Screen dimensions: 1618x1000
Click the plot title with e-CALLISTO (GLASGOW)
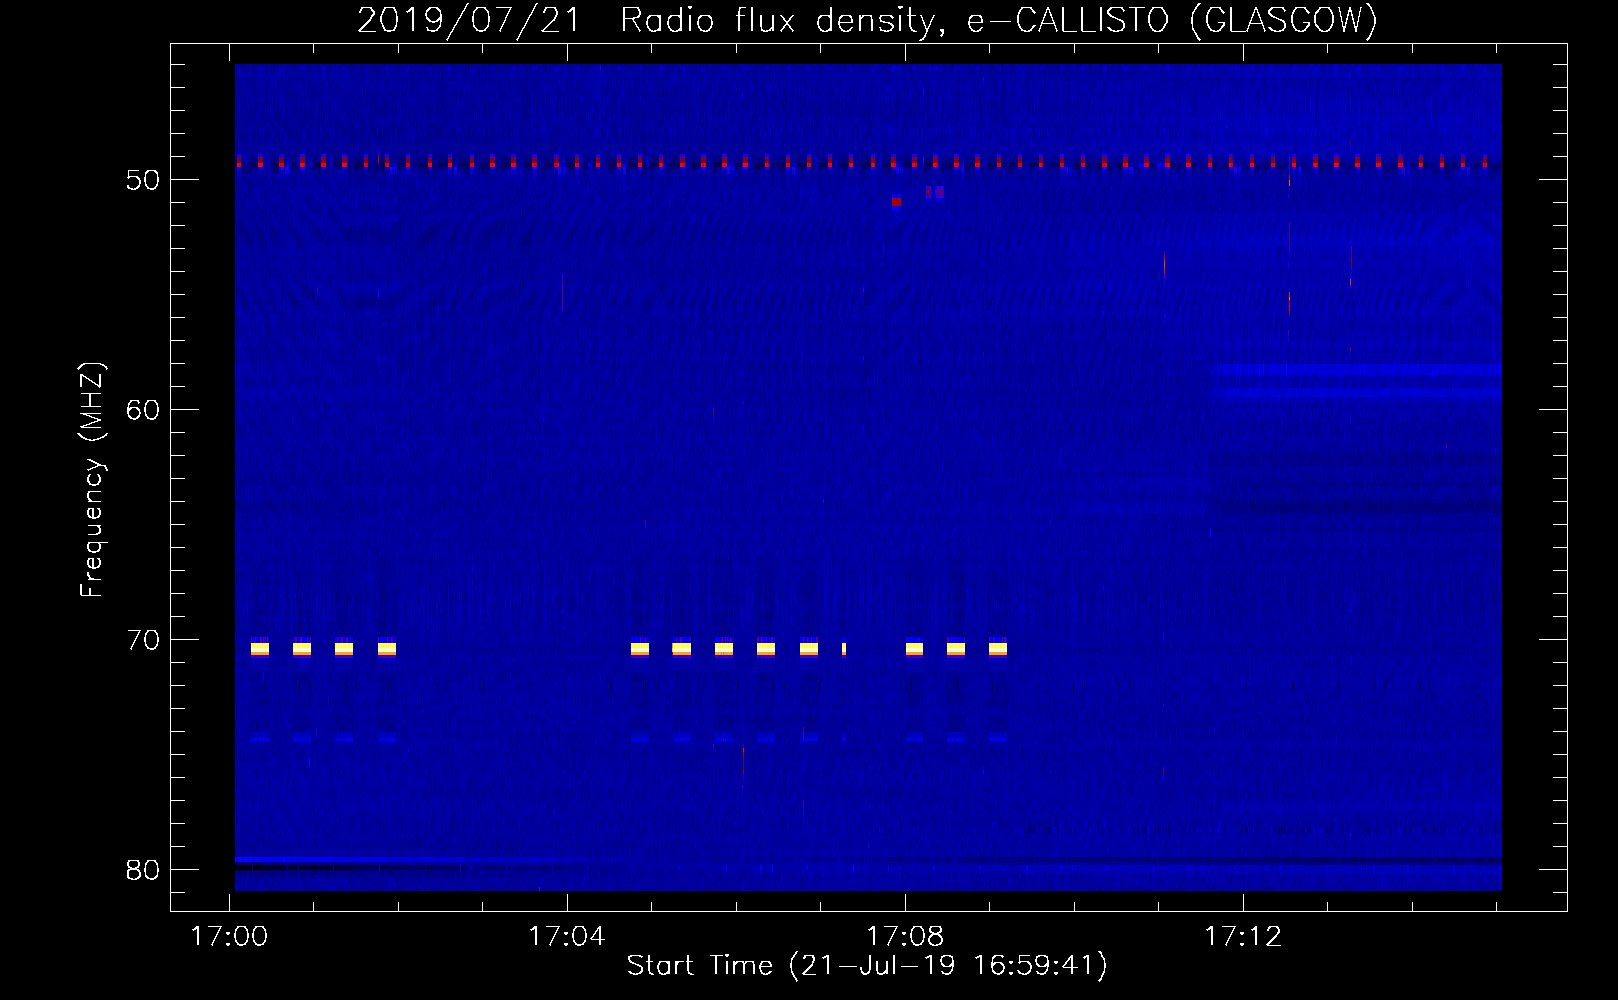[x=867, y=20]
